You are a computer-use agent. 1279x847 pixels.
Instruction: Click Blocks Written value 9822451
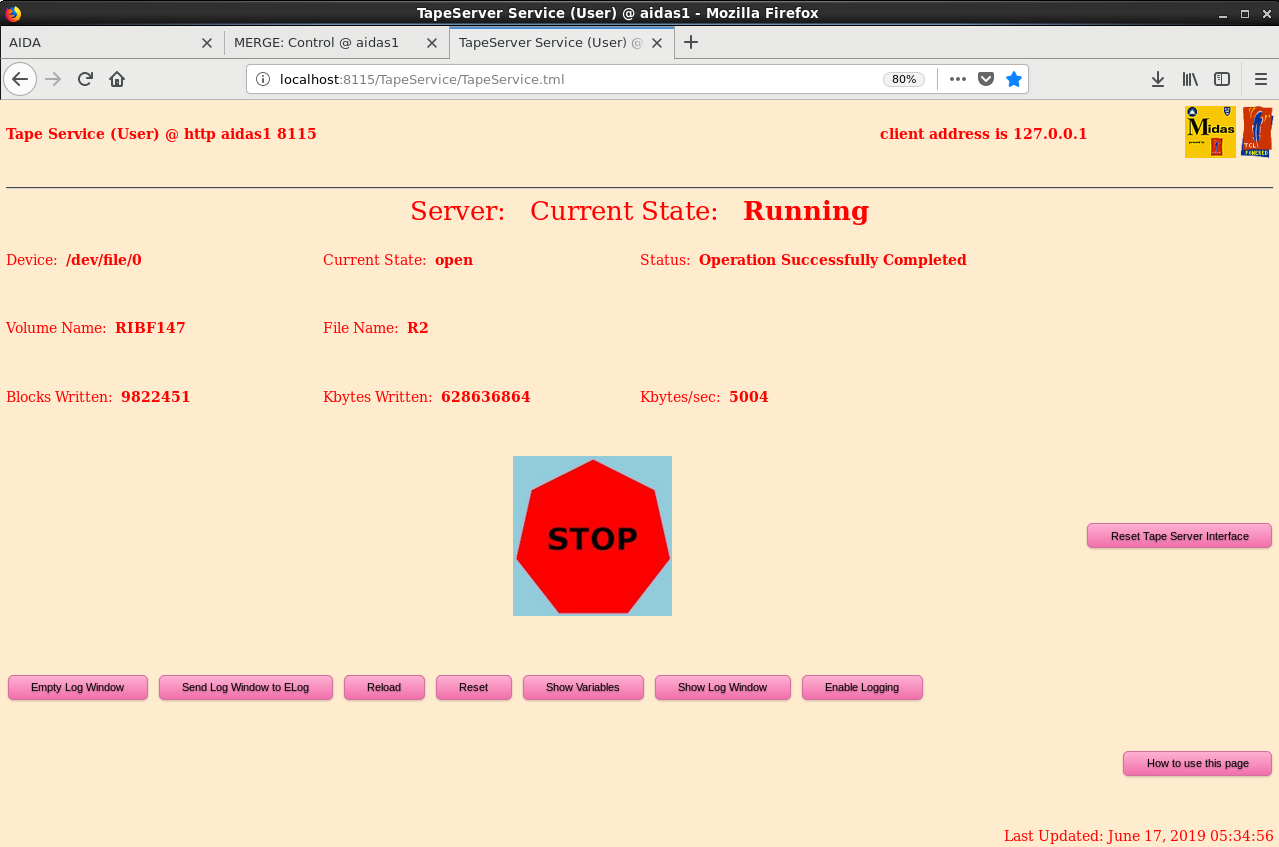156,397
